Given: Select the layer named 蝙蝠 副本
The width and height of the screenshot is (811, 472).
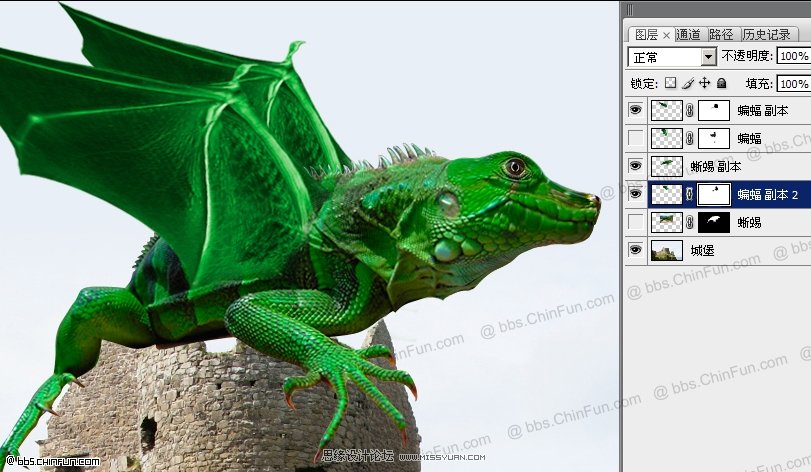Looking at the screenshot, I should (x=763, y=110).
